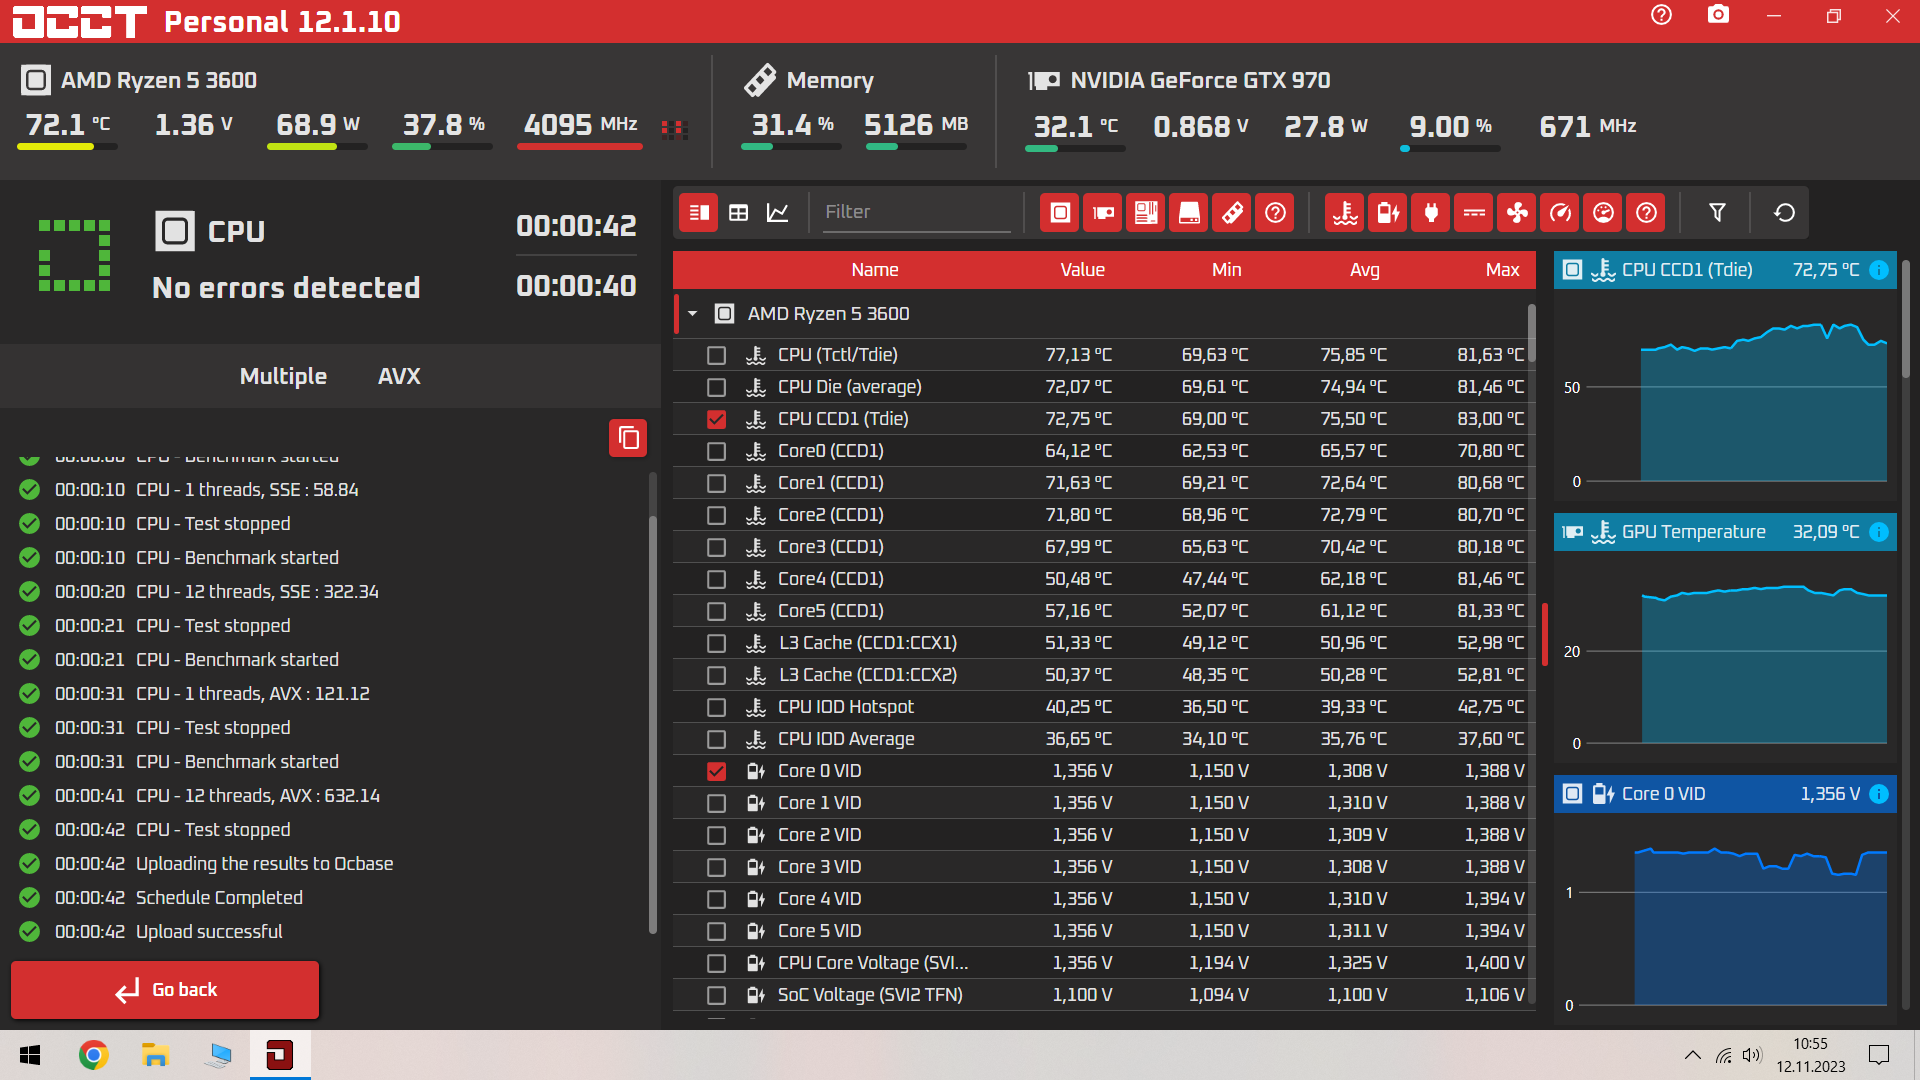Check the SoC Voltage (SVI2 TFN) checkbox

point(716,995)
